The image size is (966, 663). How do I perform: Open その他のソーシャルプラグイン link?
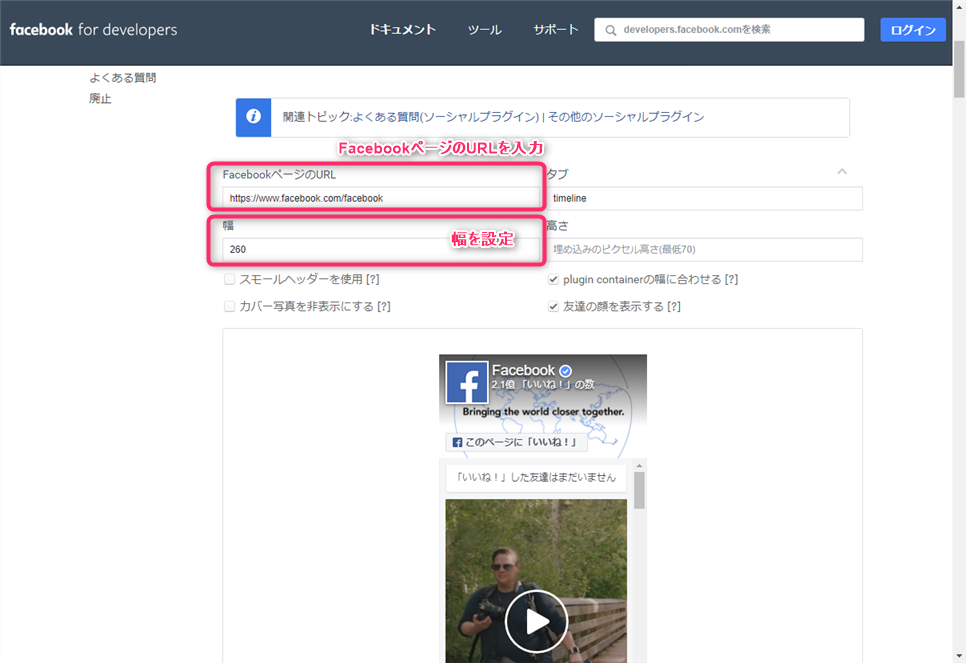click(x=625, y=117)
